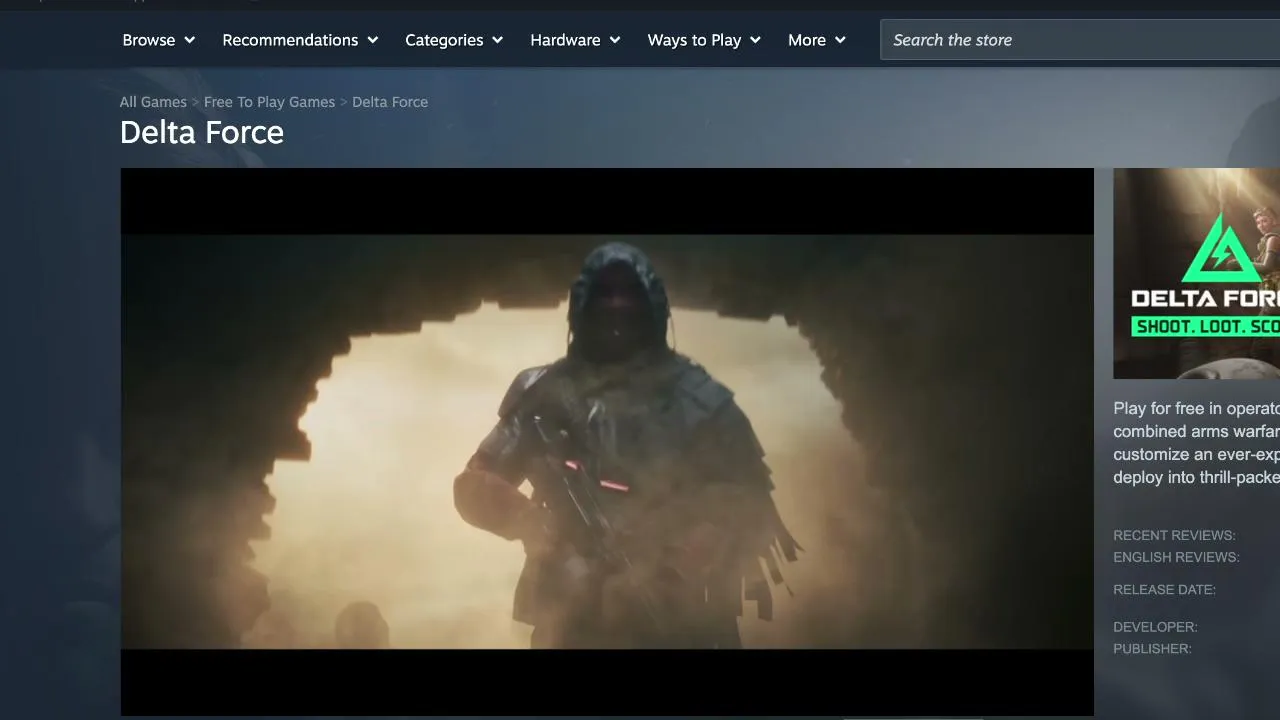Click the DEVELOPER label

[1155, 627]
